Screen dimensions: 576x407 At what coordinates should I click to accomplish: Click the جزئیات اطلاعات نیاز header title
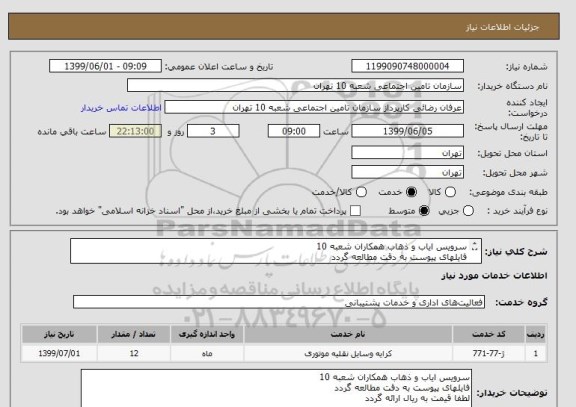[502, 28]
